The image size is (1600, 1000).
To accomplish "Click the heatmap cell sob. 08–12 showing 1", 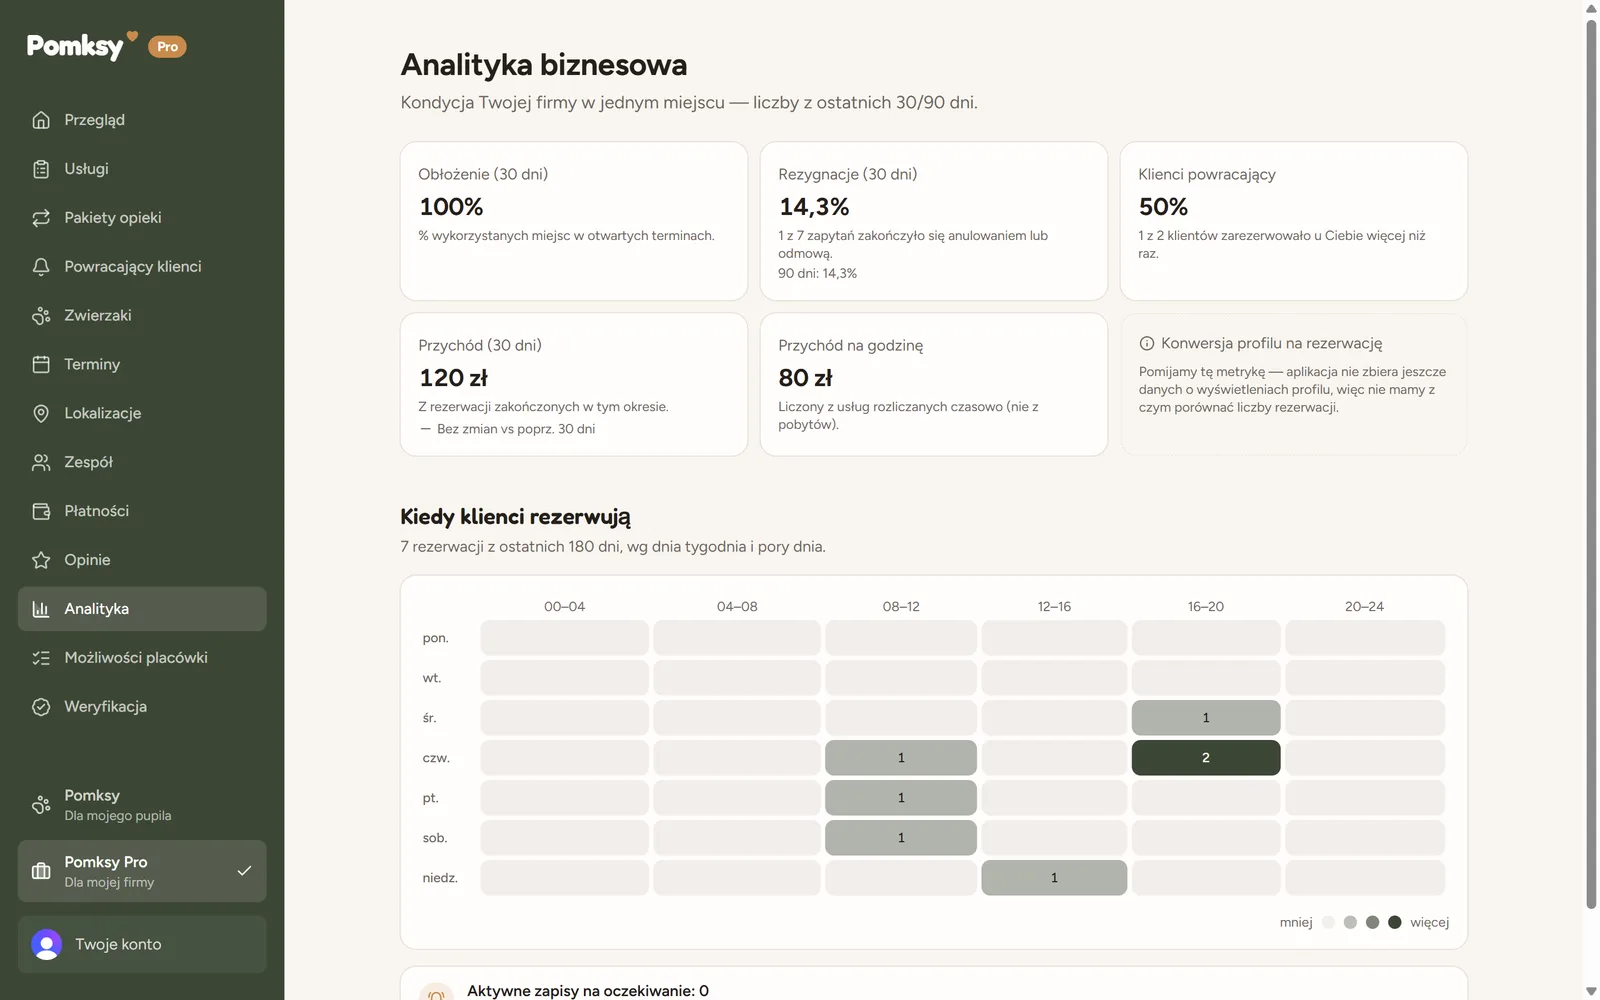I will click(901, 838).
